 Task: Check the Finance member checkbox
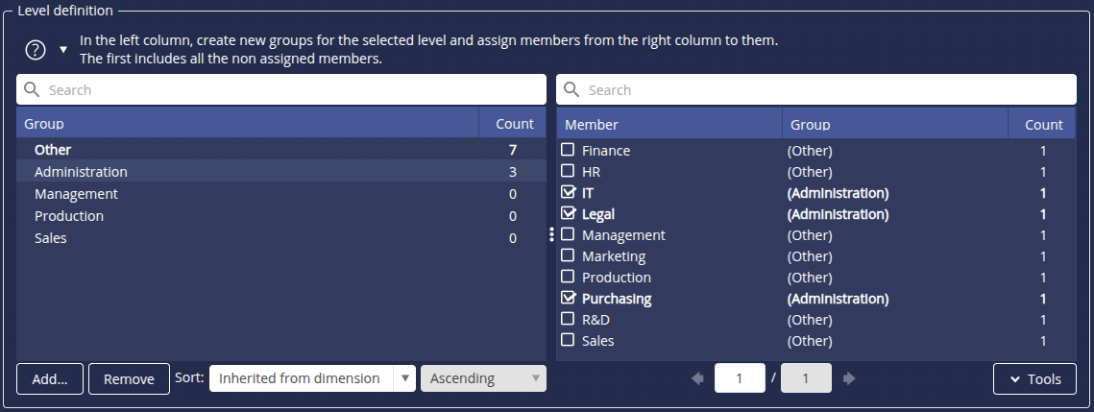coord(568,150)
